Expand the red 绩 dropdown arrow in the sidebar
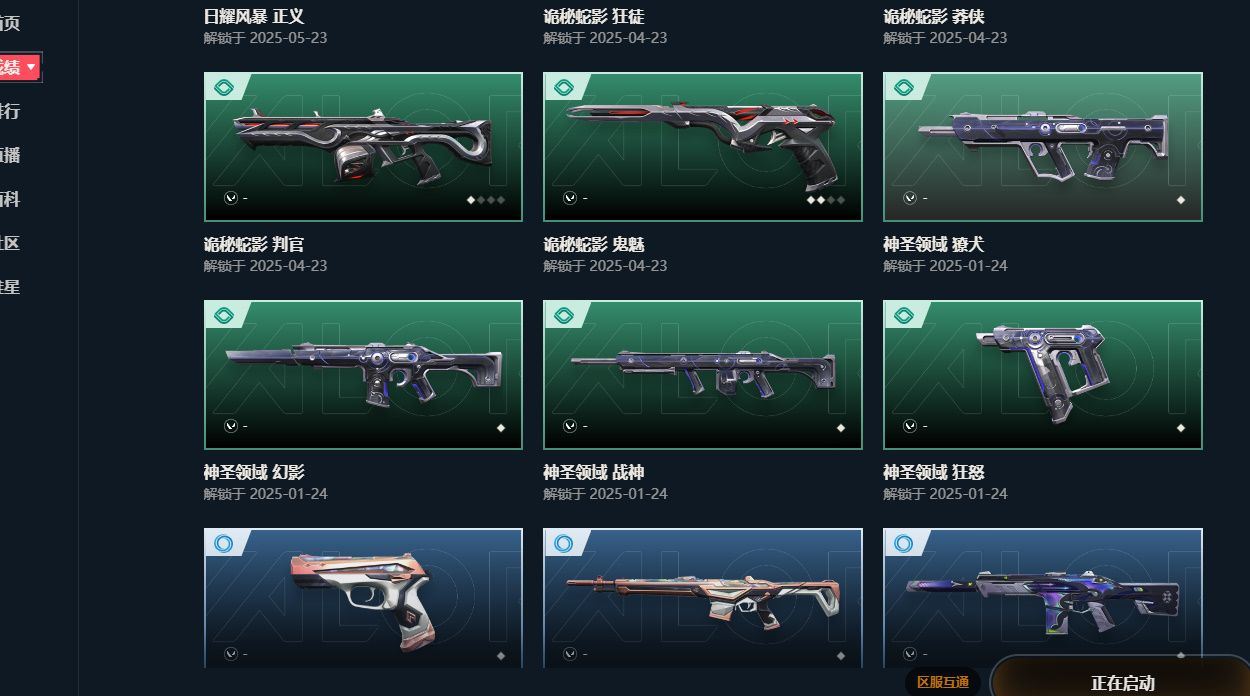Screen dimensions: 1250x696 click(31, 67)
